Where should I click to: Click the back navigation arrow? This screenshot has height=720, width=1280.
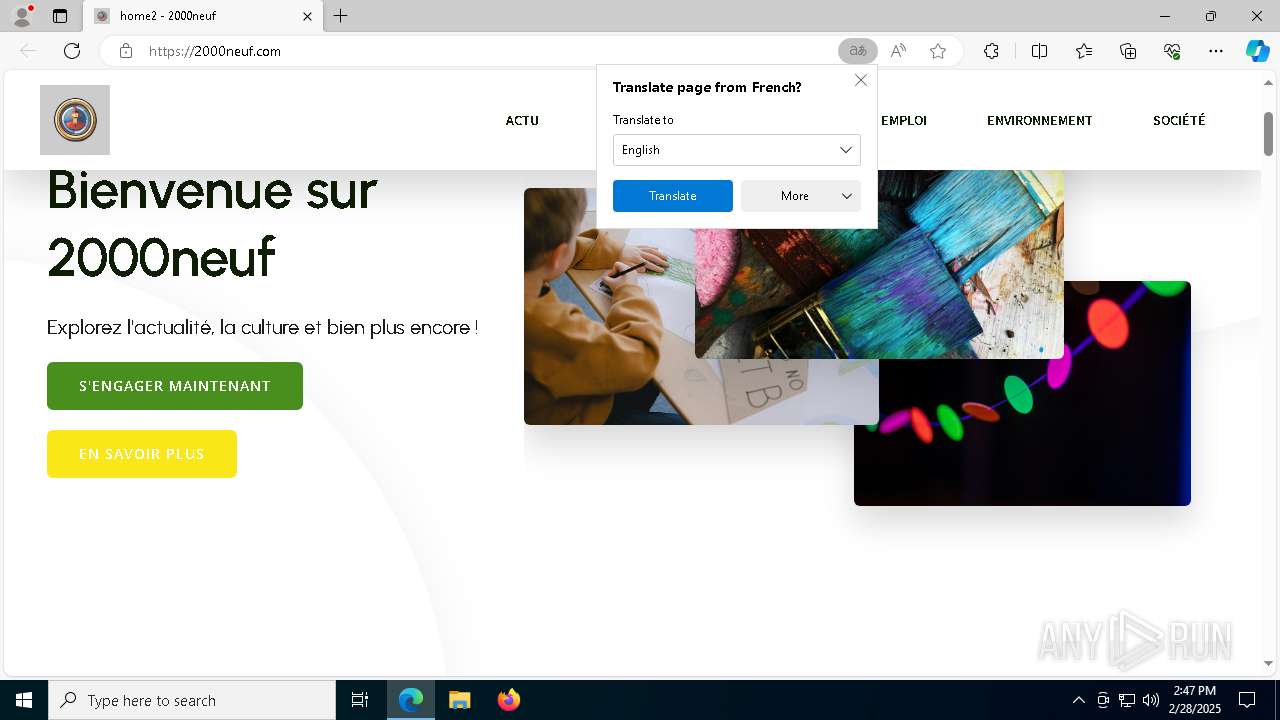28,51
